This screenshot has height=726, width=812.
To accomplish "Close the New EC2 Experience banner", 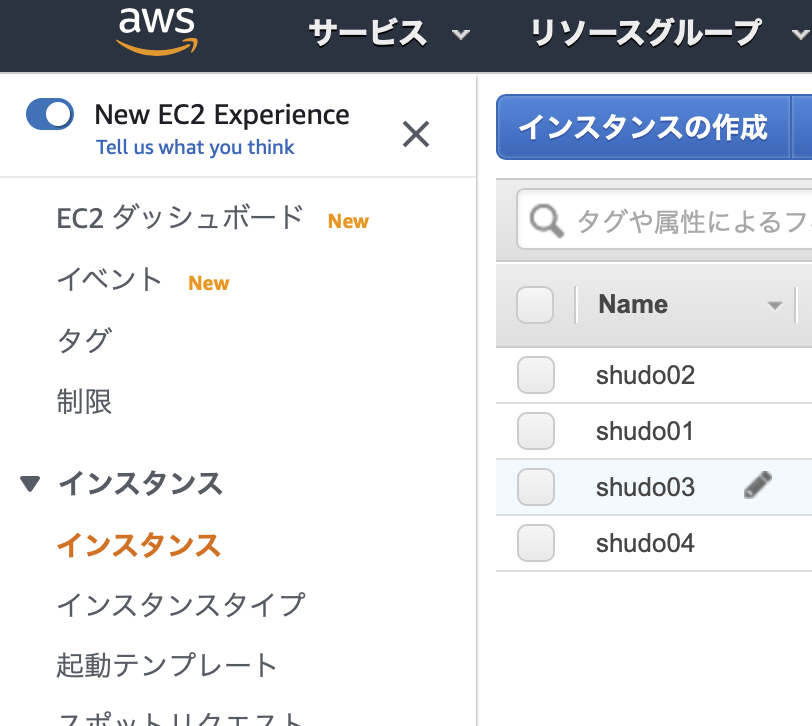I will coord(415,133).
